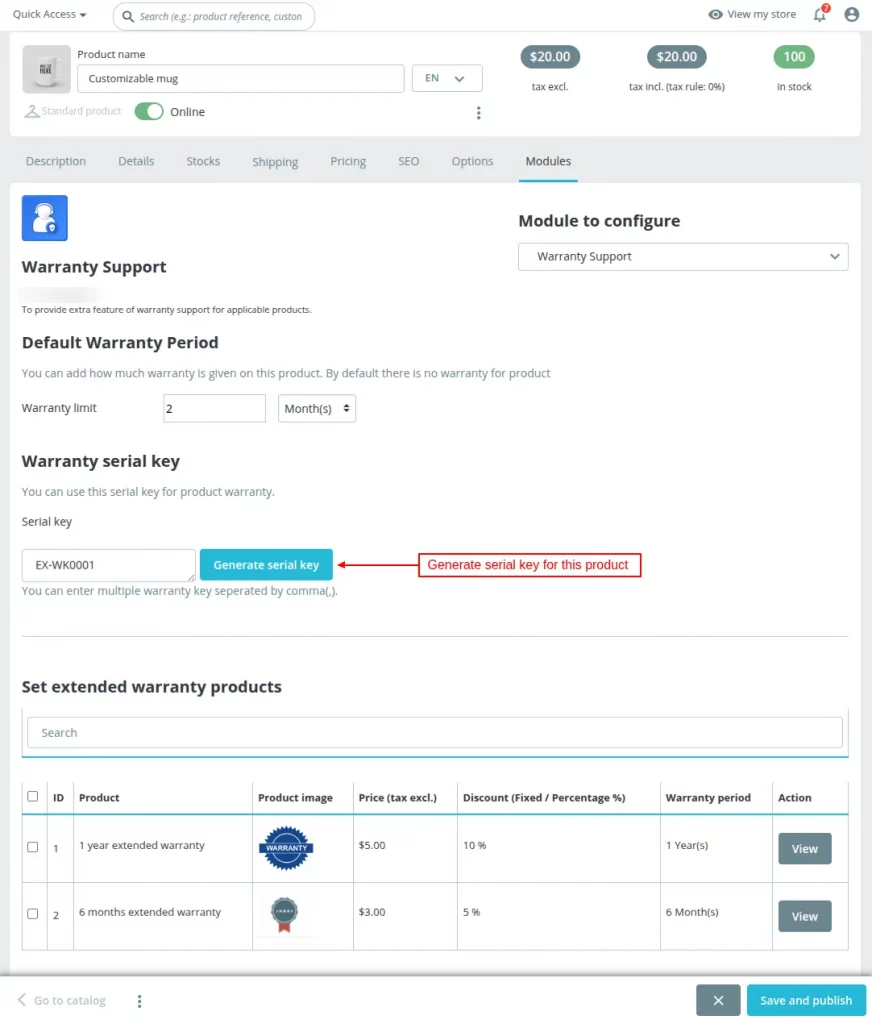Viewport: 872px width, 1024px height.
Task: Open the Shipping tab
Action: [275, 162]
